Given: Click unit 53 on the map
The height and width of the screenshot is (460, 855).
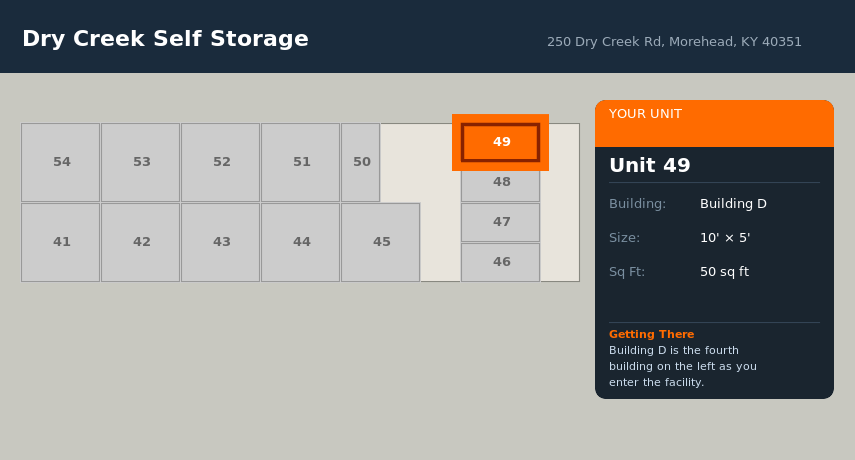Looking at the screenshot, I should tap(140, 162).
